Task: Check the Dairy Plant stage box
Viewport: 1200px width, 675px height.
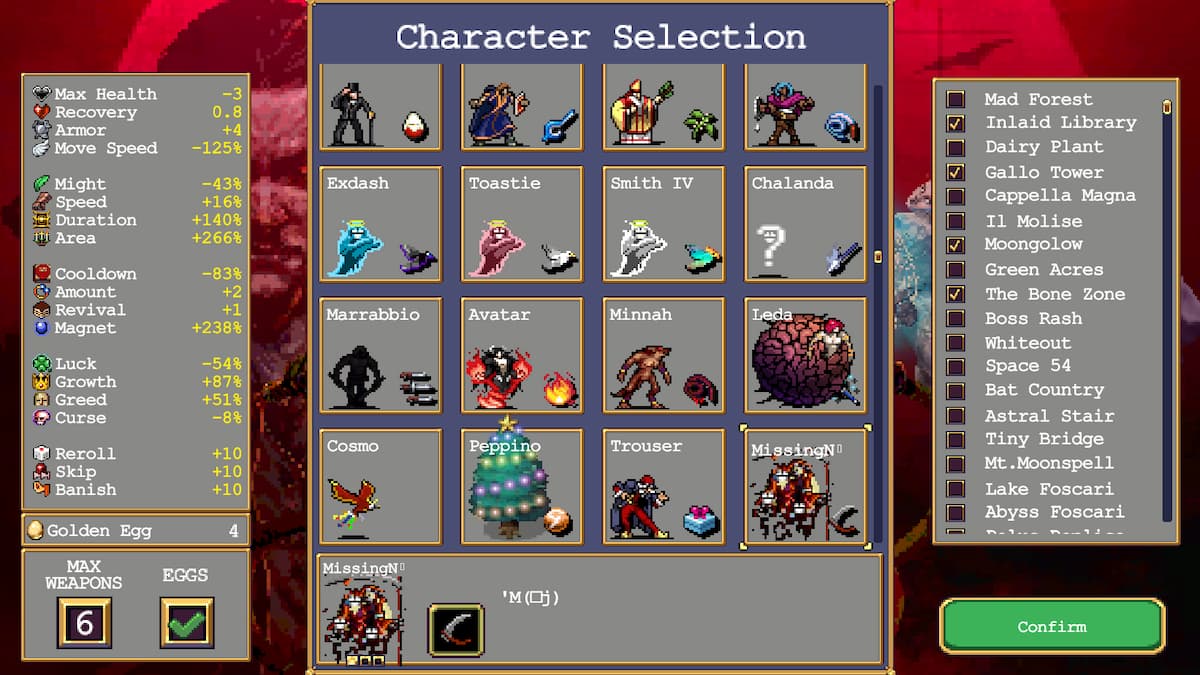Action: (x=956, y=147)
